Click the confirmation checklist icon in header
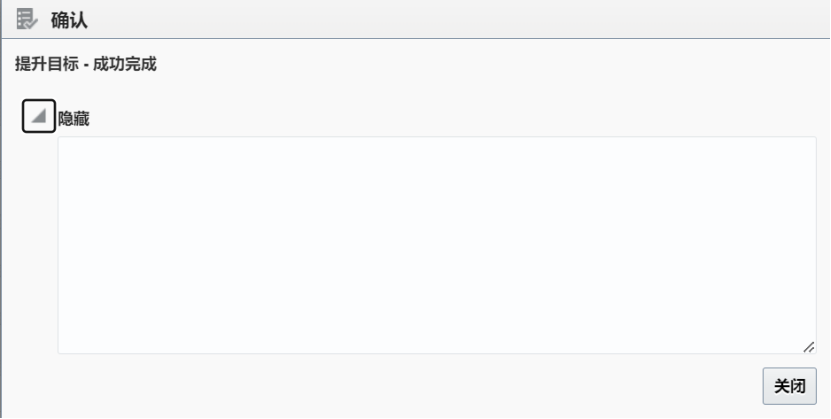 (x=27, y=20)
